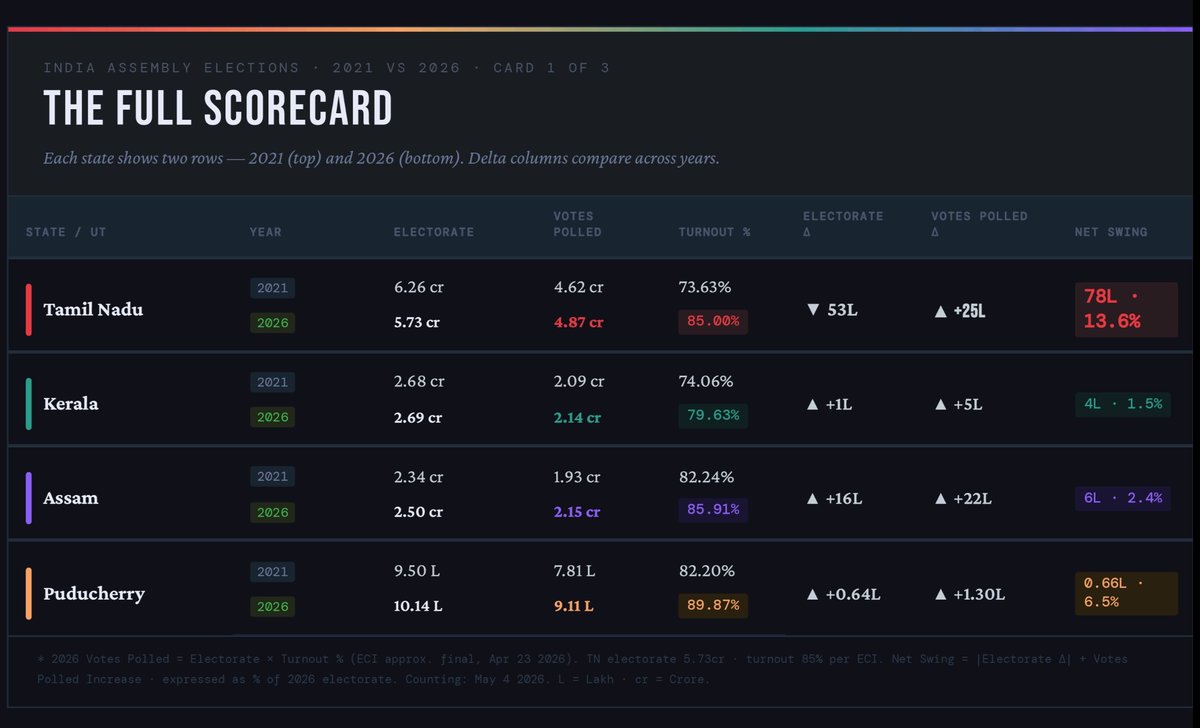Click the 2026 year badge for Assam

pos(272,512)
